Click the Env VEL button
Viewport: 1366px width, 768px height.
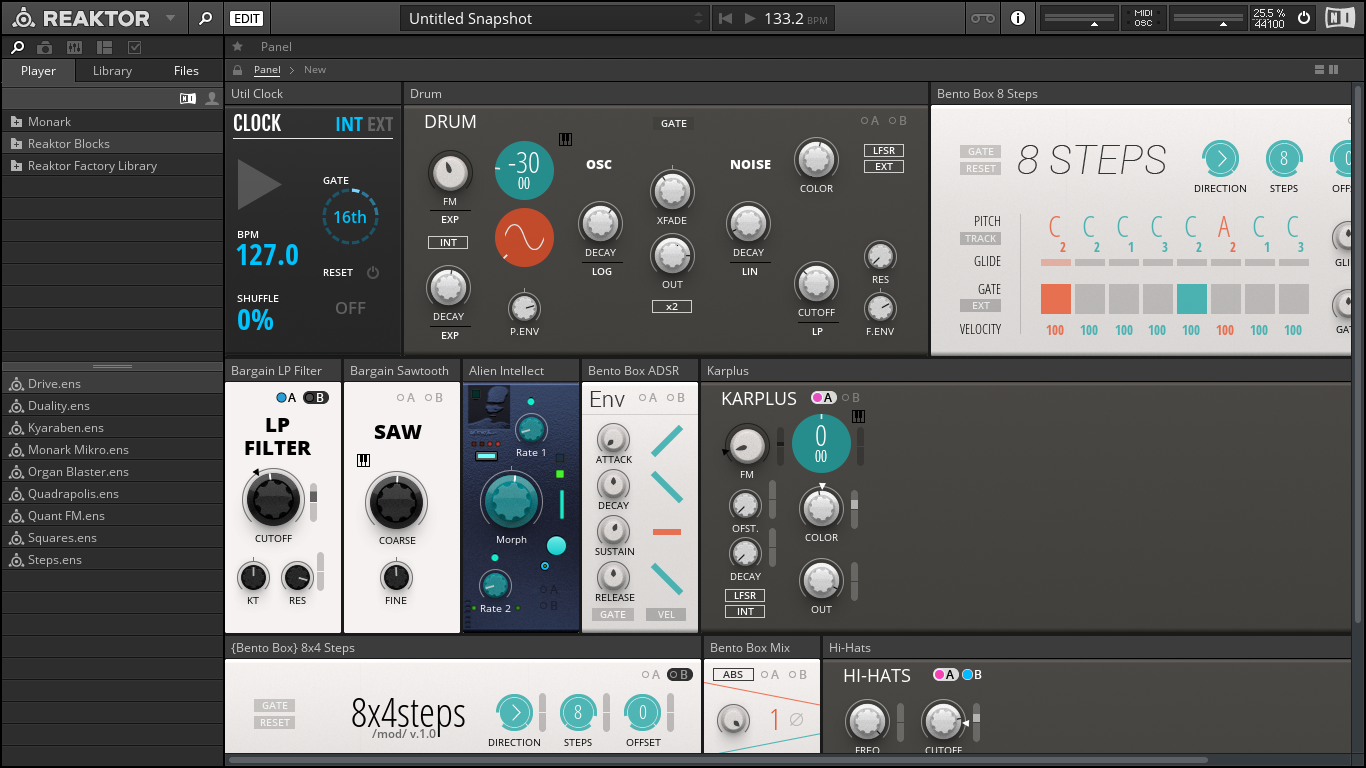coord(666,614)
